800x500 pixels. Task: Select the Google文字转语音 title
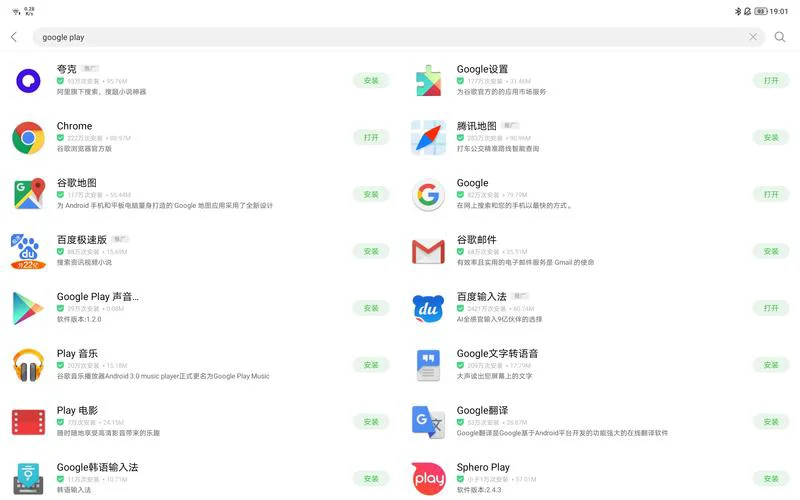(x=497, y=354)
